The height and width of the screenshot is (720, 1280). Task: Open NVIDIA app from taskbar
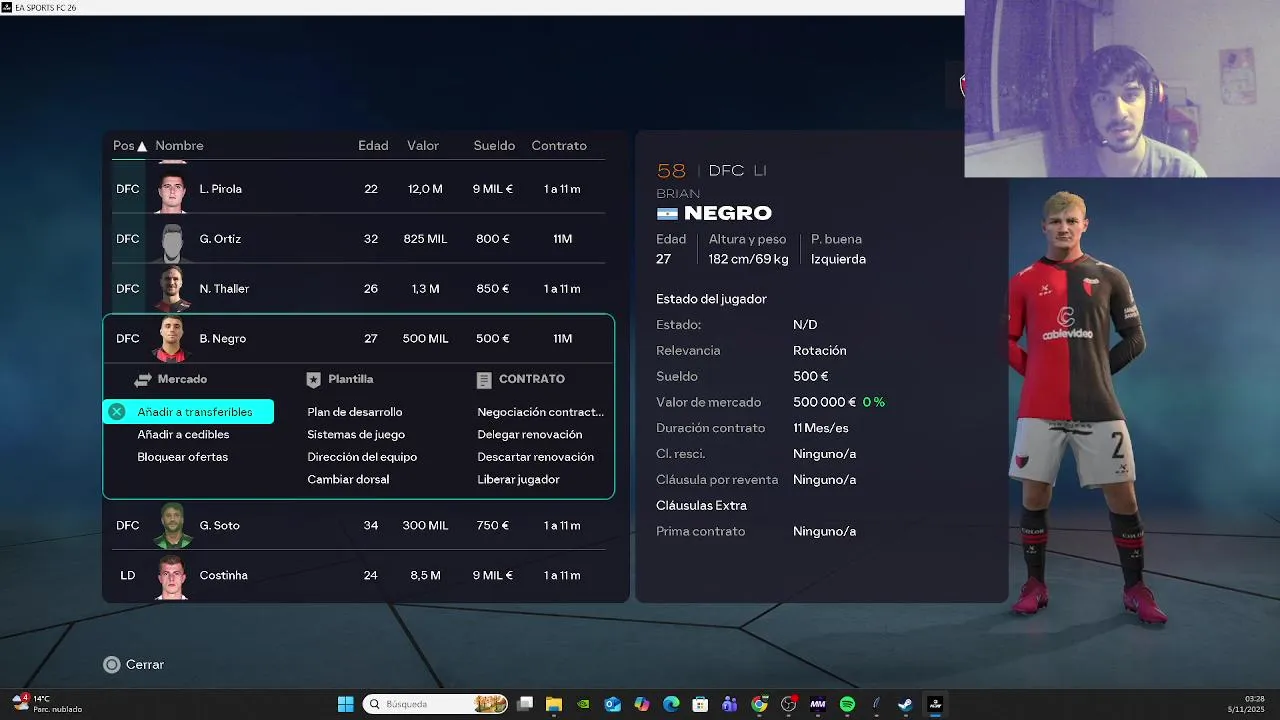(x=584, y=704)
